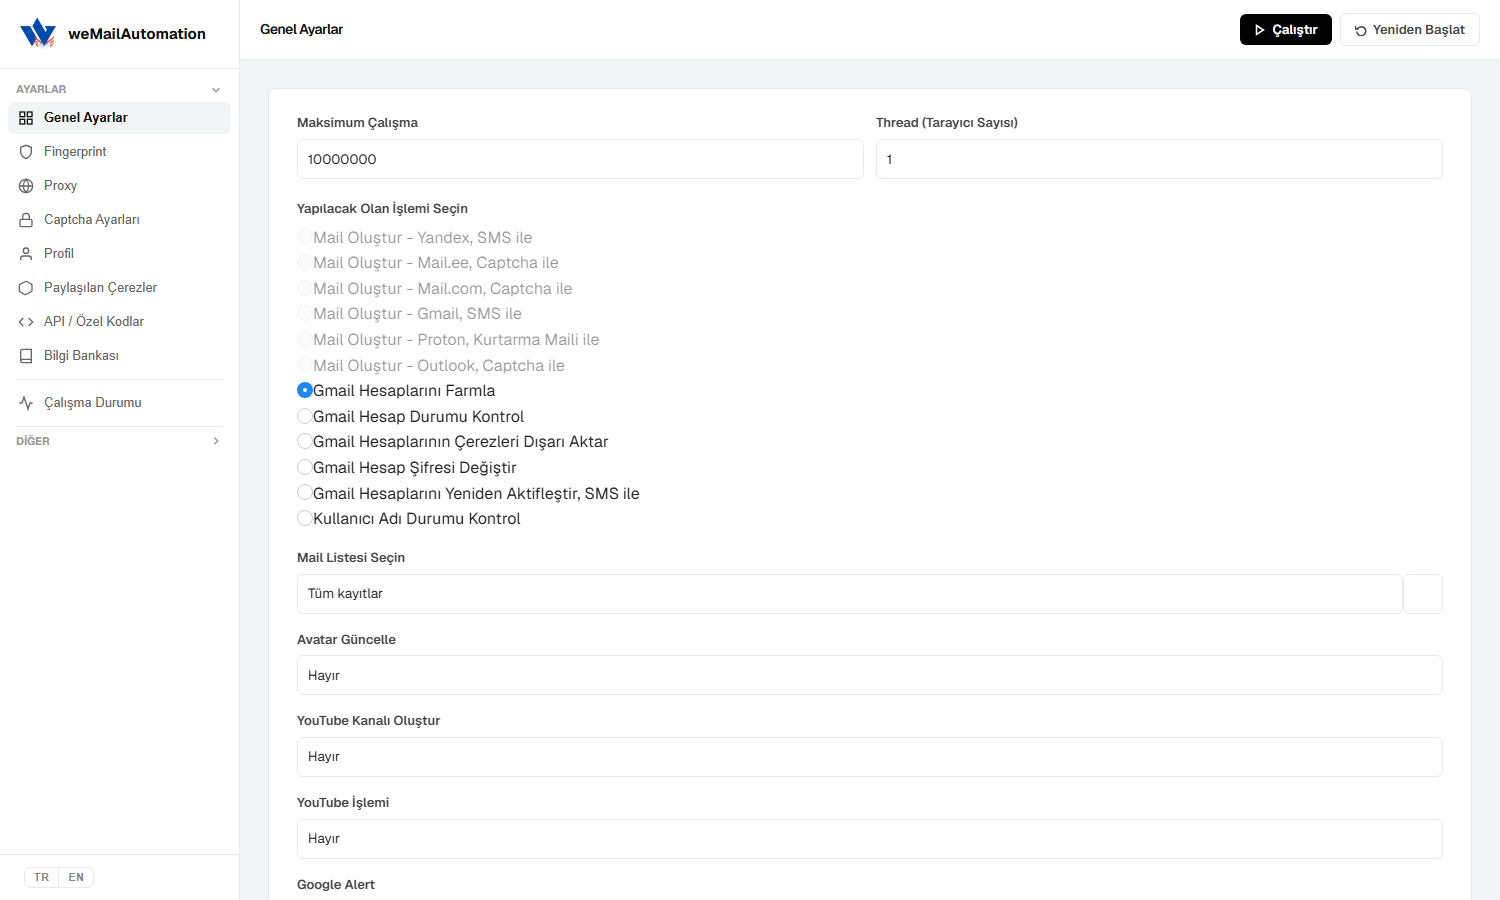
Task: Click the Google Alert label
Action: (336, 885)
